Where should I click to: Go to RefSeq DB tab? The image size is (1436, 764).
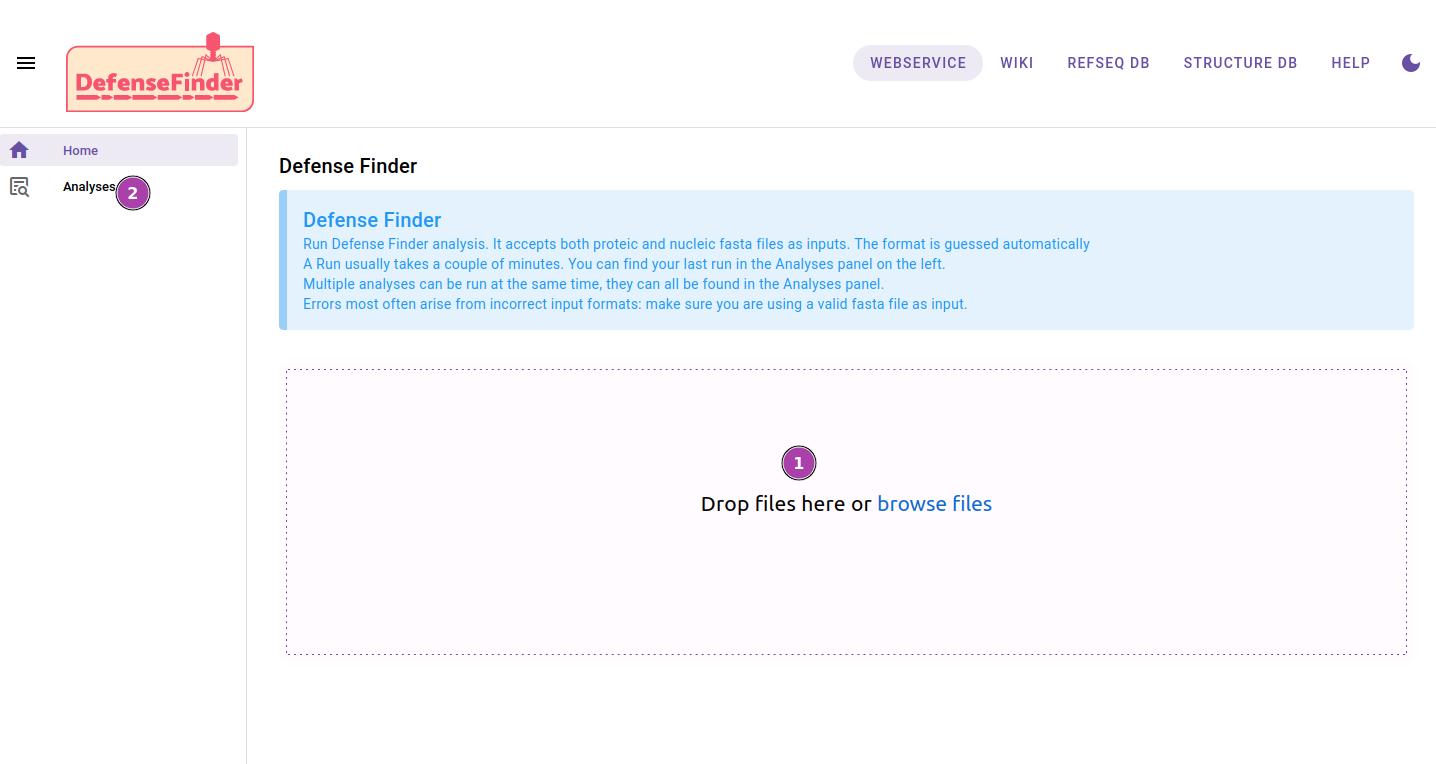(x=1108, y=63)
